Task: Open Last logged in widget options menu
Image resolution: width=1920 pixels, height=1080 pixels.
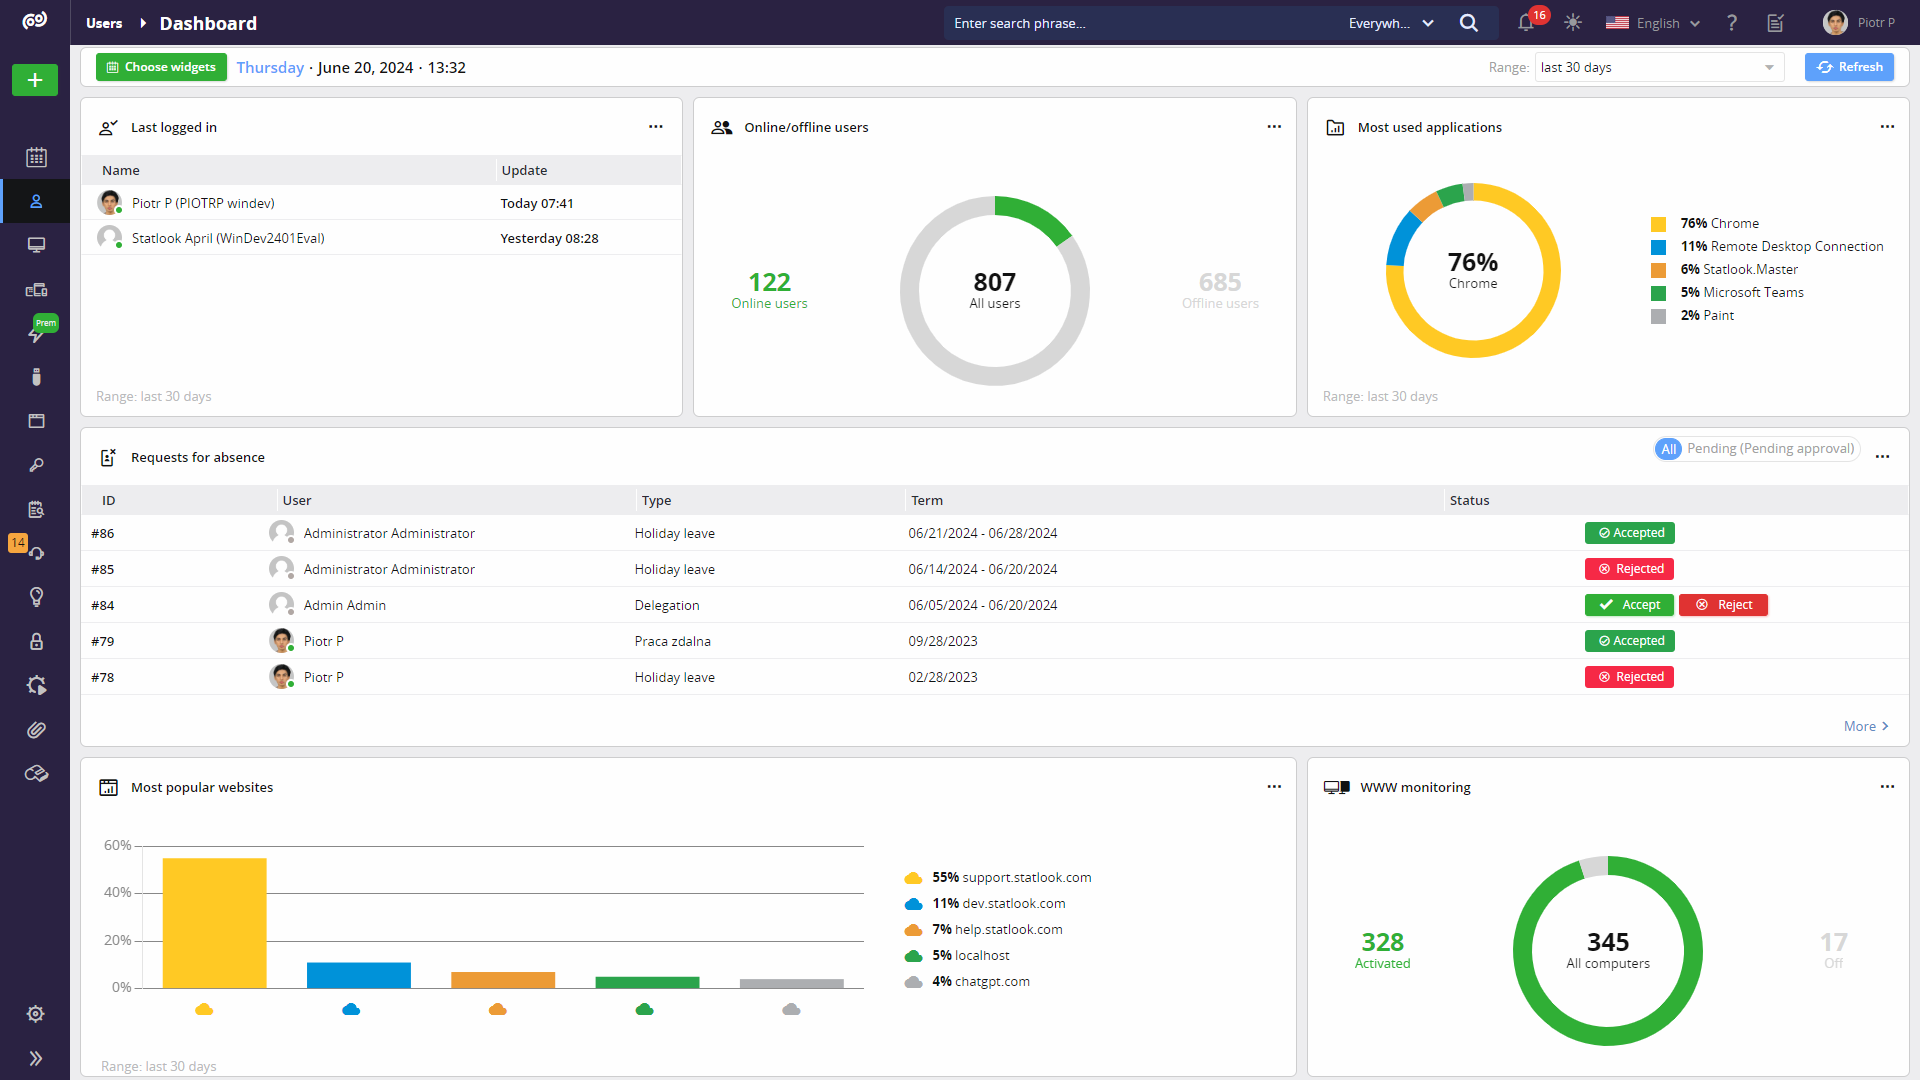Action: click(656, 127)
